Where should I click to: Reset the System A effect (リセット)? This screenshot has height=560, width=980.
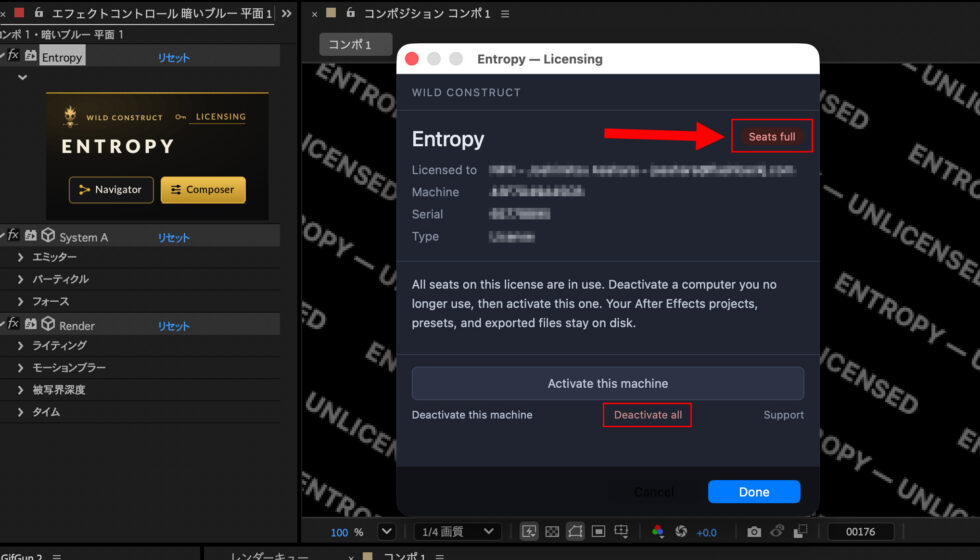coord(173,238)
